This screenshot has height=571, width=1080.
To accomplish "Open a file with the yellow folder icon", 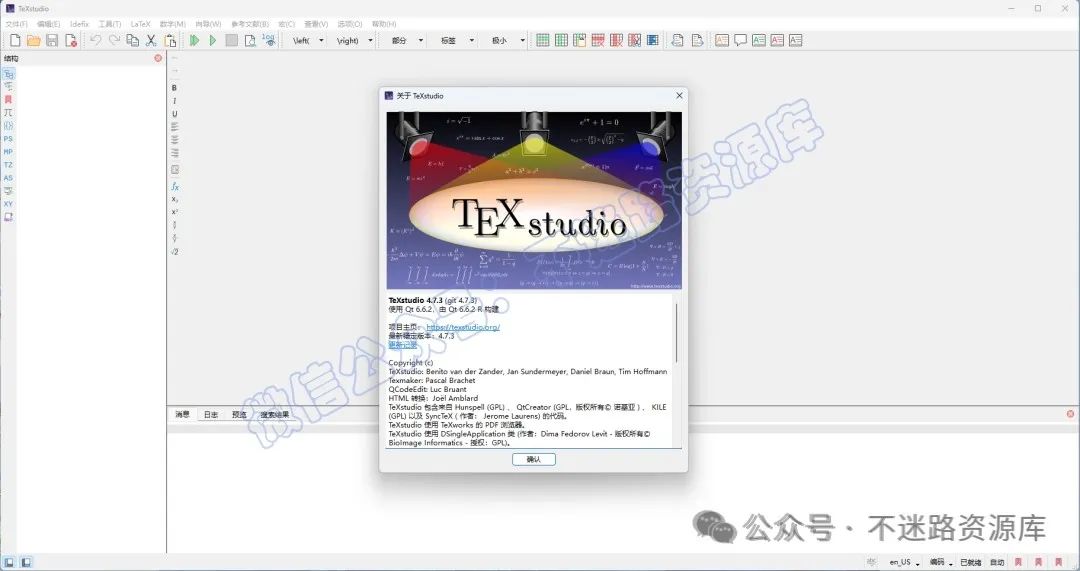I will coord(34,41).
